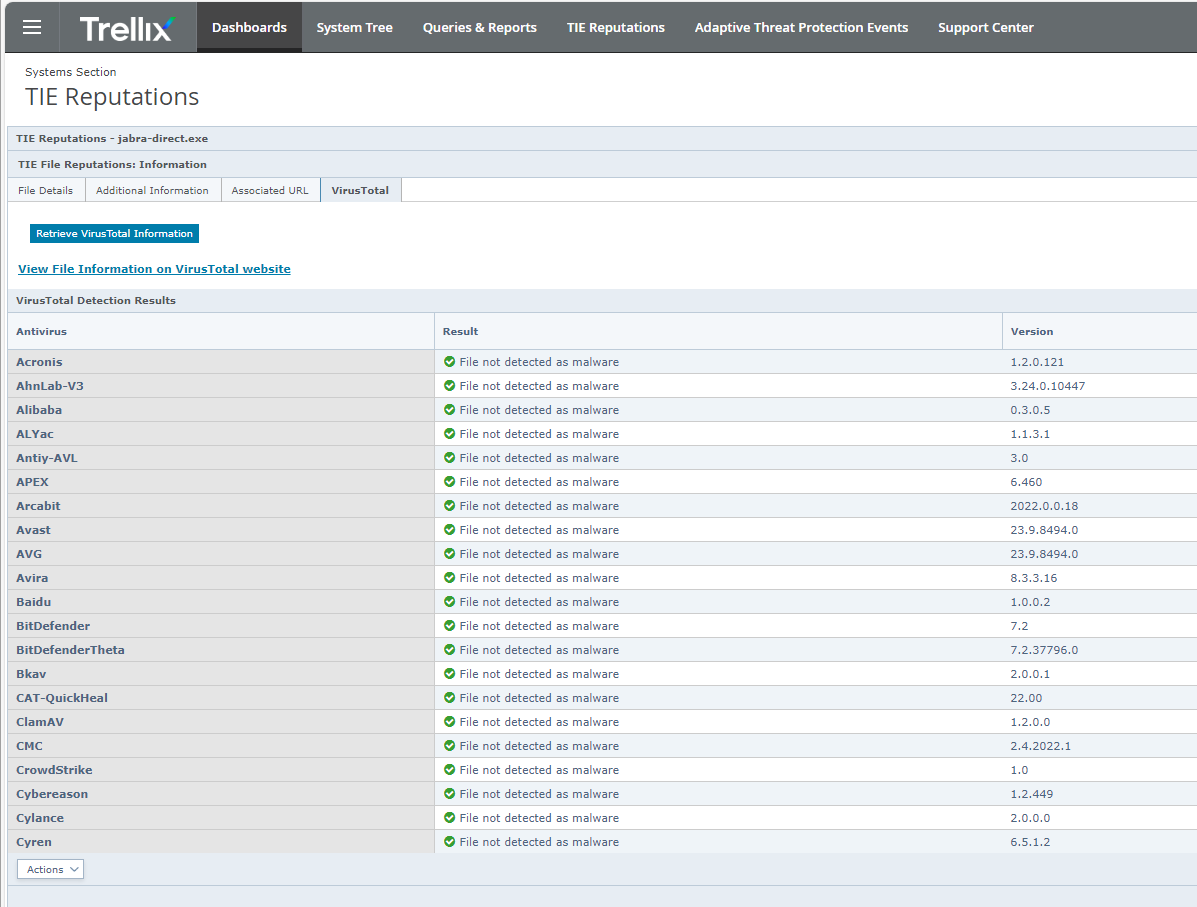
Task: Click green check icon in Bkav row
Action: click(x=450, y=673)
